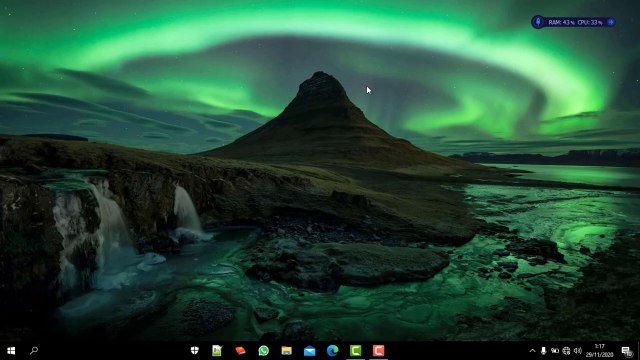Launch the green notepad document app

[217, 350]
